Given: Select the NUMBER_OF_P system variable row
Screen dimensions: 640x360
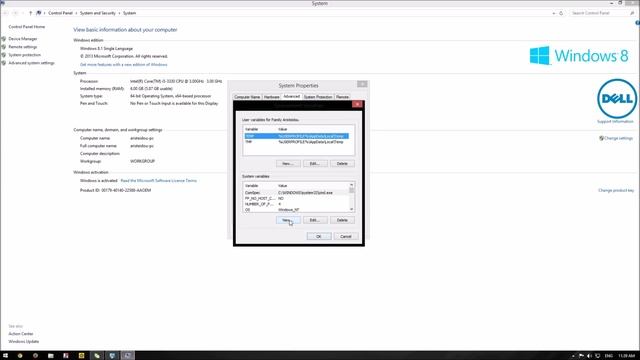Looking at the screenshot, I should click(x=296, y=204).
